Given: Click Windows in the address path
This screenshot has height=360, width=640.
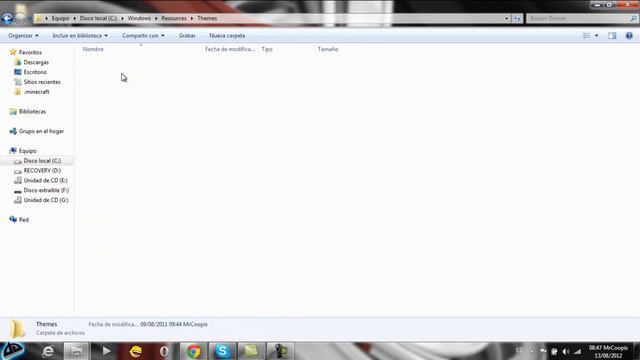Looking at the screenshot, I should 139,18.
